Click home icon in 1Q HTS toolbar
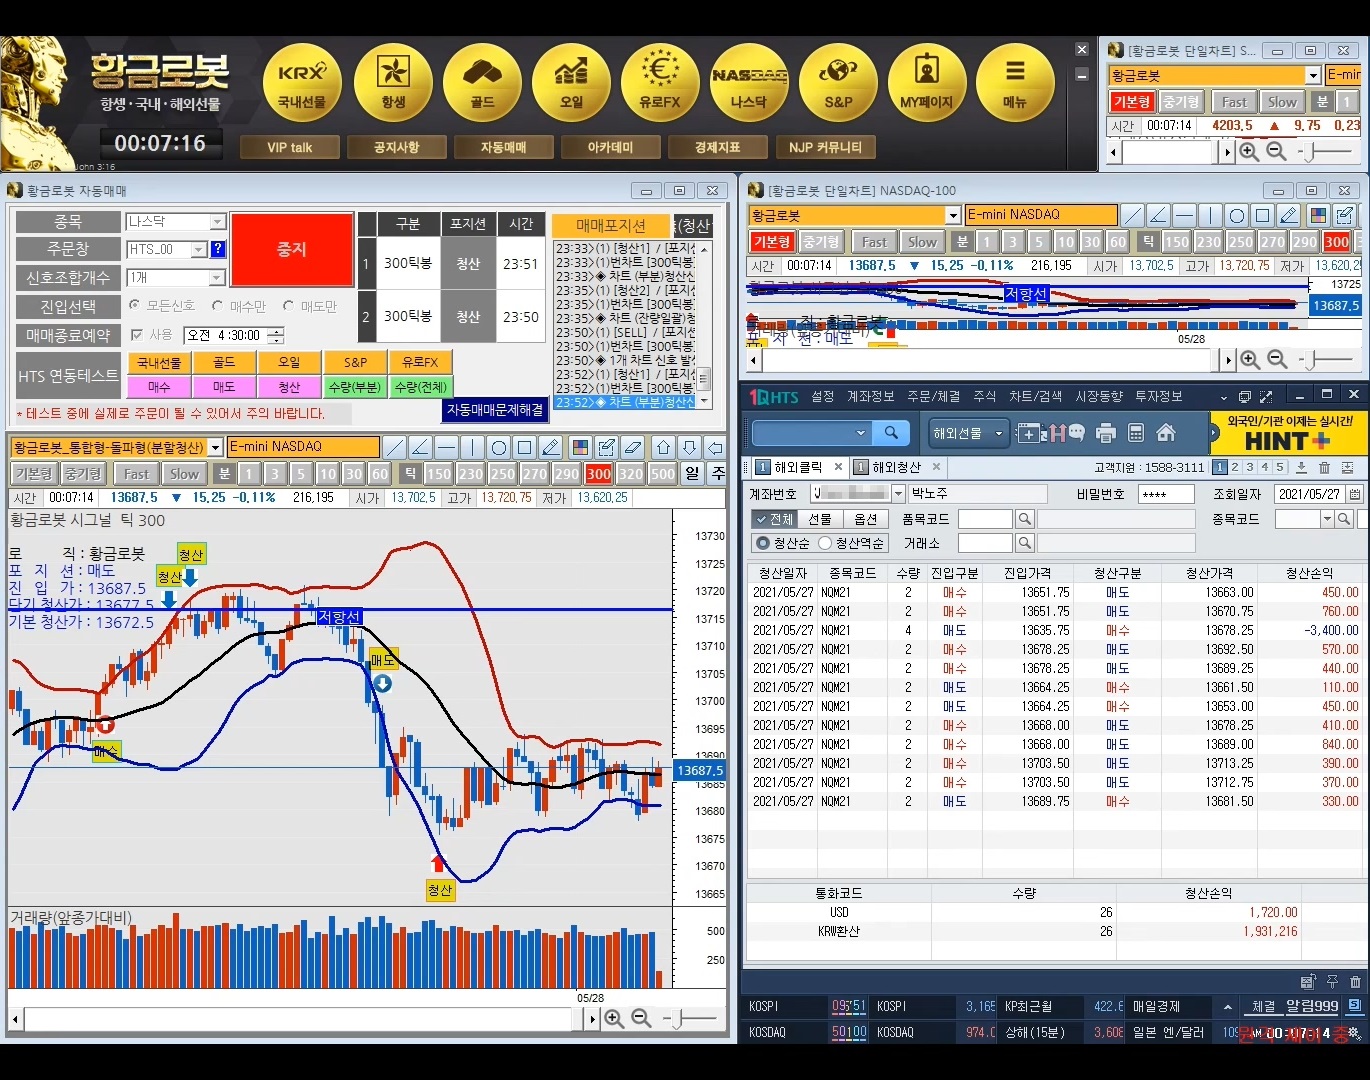1370x1080 pixels. pos(1166,433)
